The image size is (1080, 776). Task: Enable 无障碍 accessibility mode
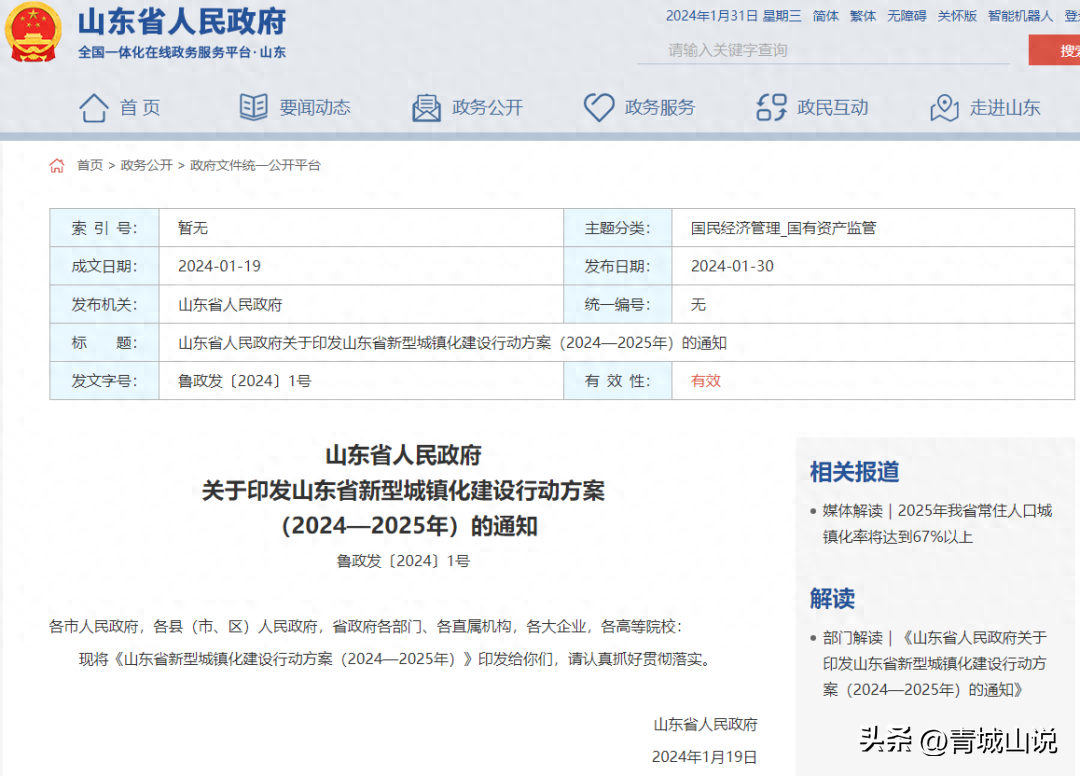[906, 16]
